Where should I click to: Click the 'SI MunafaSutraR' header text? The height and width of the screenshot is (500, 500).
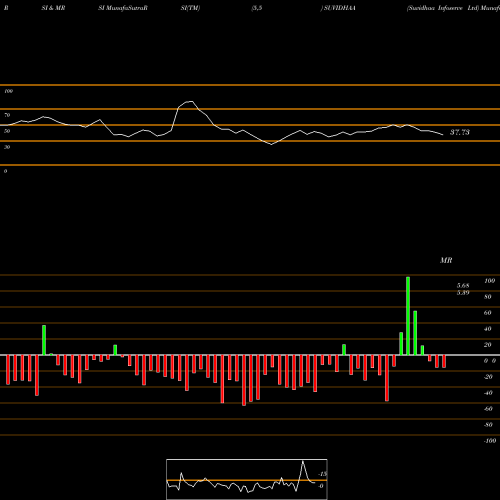[x=123, y=8]
